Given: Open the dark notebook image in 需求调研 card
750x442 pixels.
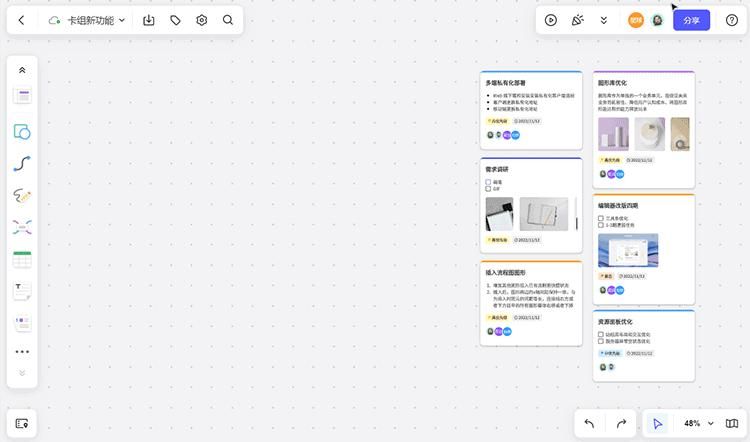Looking at the screenshot, I should pyautogui.click(x=499, y=214).
